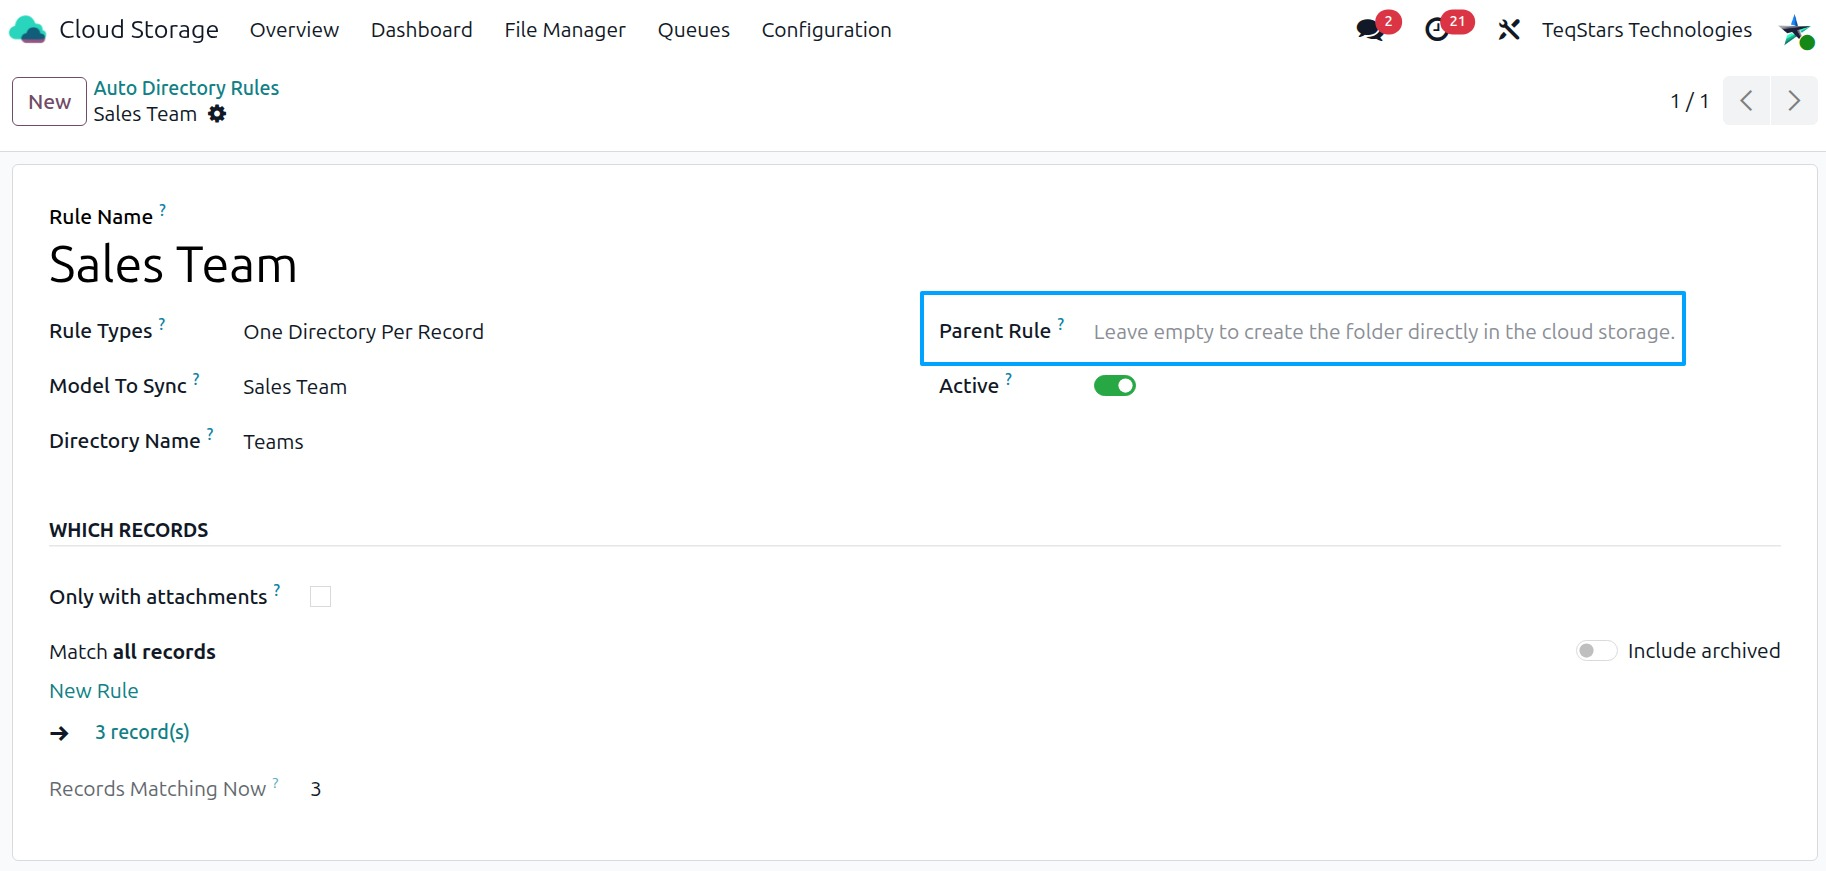Screen dimensions: 1826x871
Task: Open the debug tools wrench icon
Action: click(x=1509, y=30)
